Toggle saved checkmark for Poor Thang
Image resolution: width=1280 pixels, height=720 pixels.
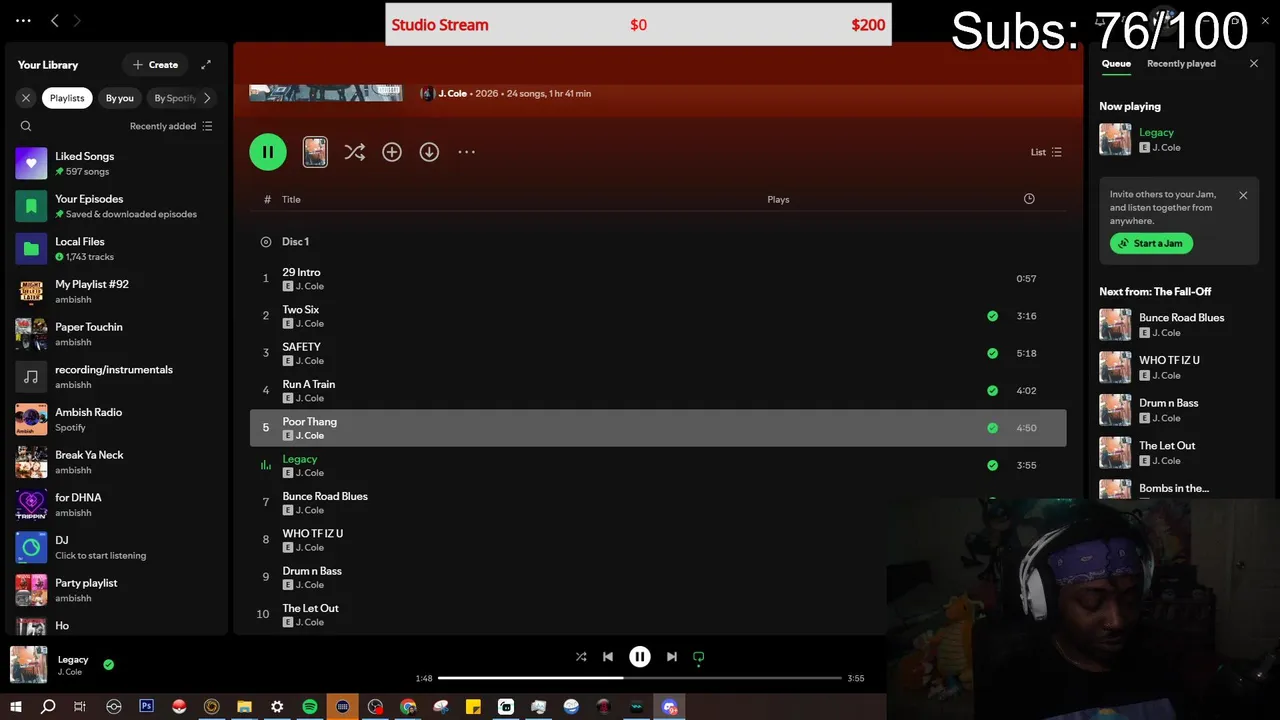(x=992, y=428)
